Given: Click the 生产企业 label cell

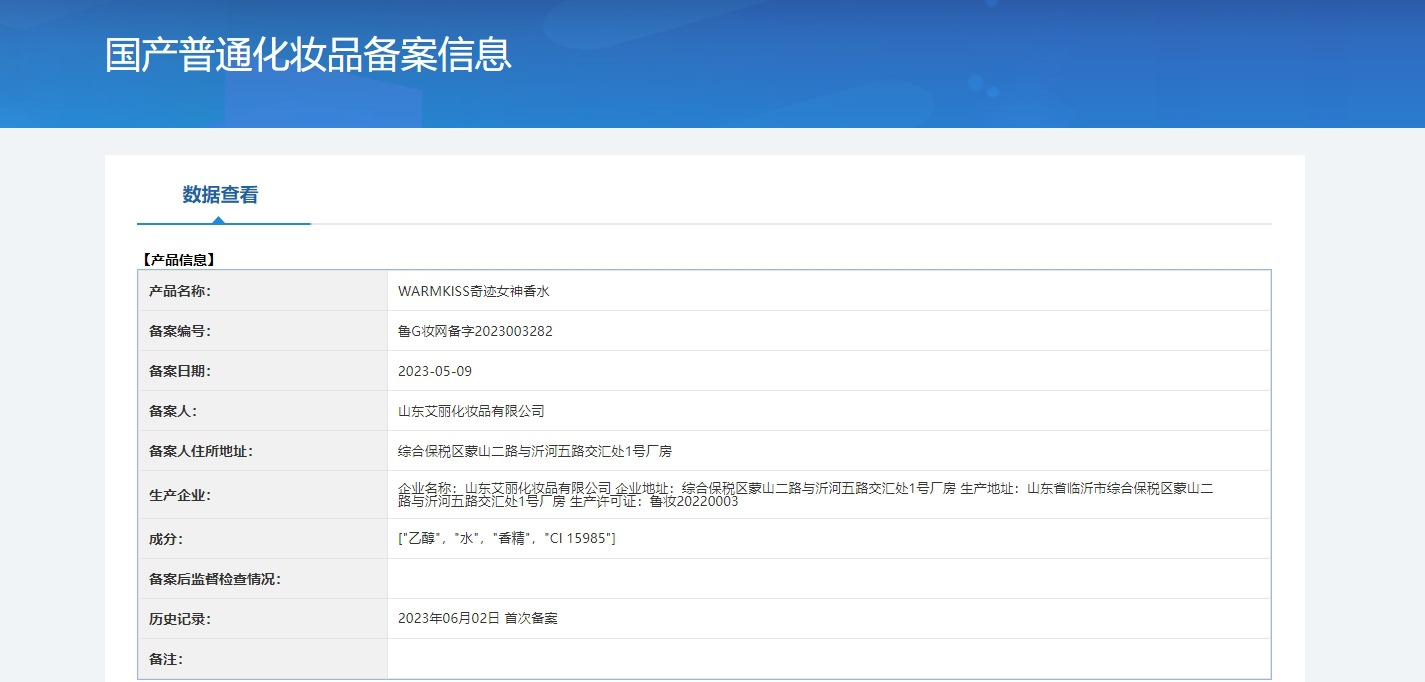Looking at the screenshot, I should pos(263,495).
